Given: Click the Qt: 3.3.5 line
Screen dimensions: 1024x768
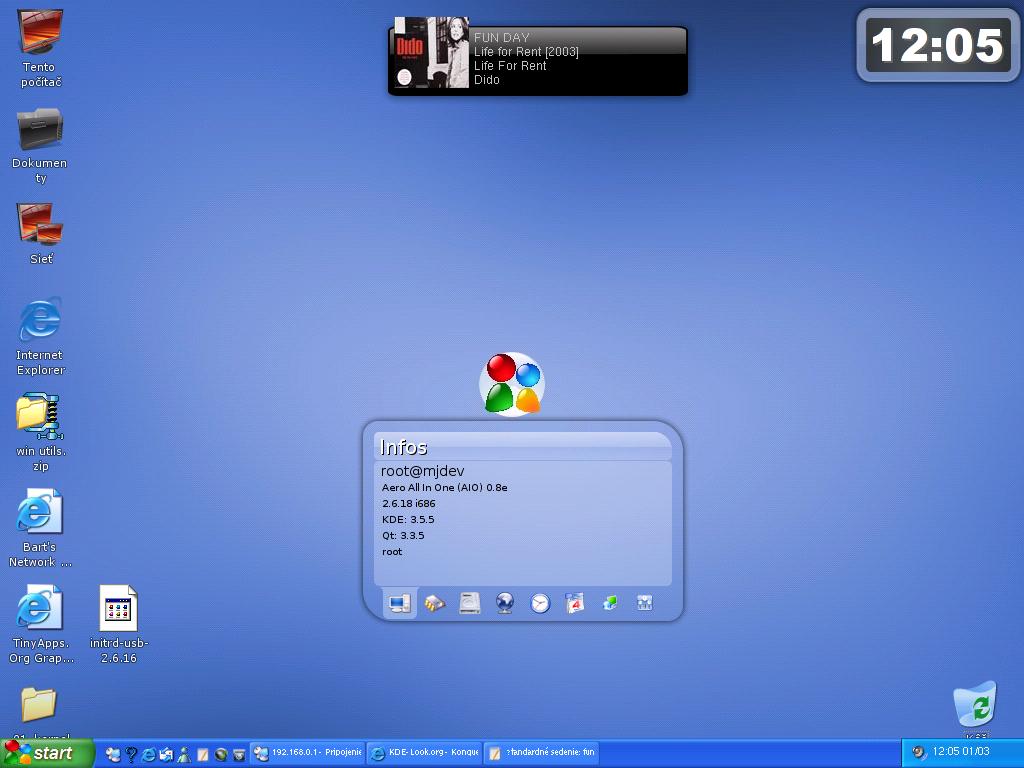Looking at the screenshot, I should [403, 535].
